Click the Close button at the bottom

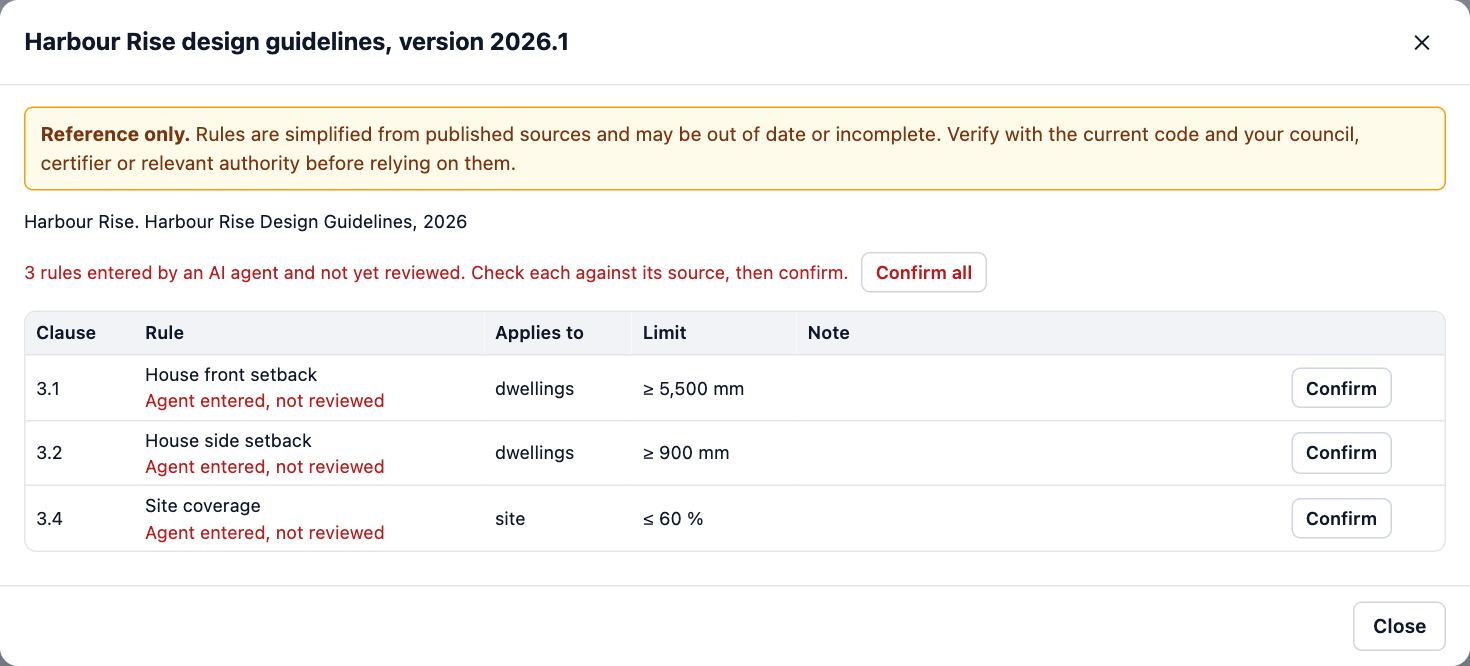point(1399,627)
